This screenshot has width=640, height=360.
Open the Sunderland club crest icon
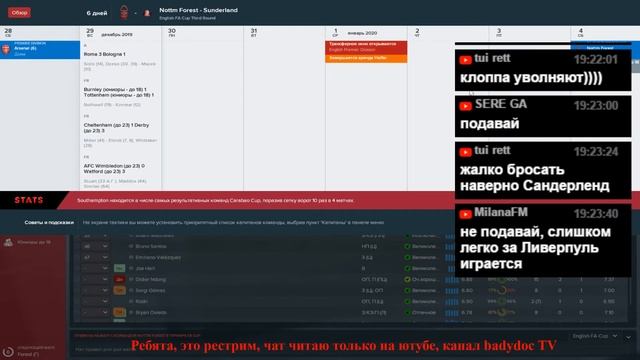pyautogui.click(x=147, y=13)
